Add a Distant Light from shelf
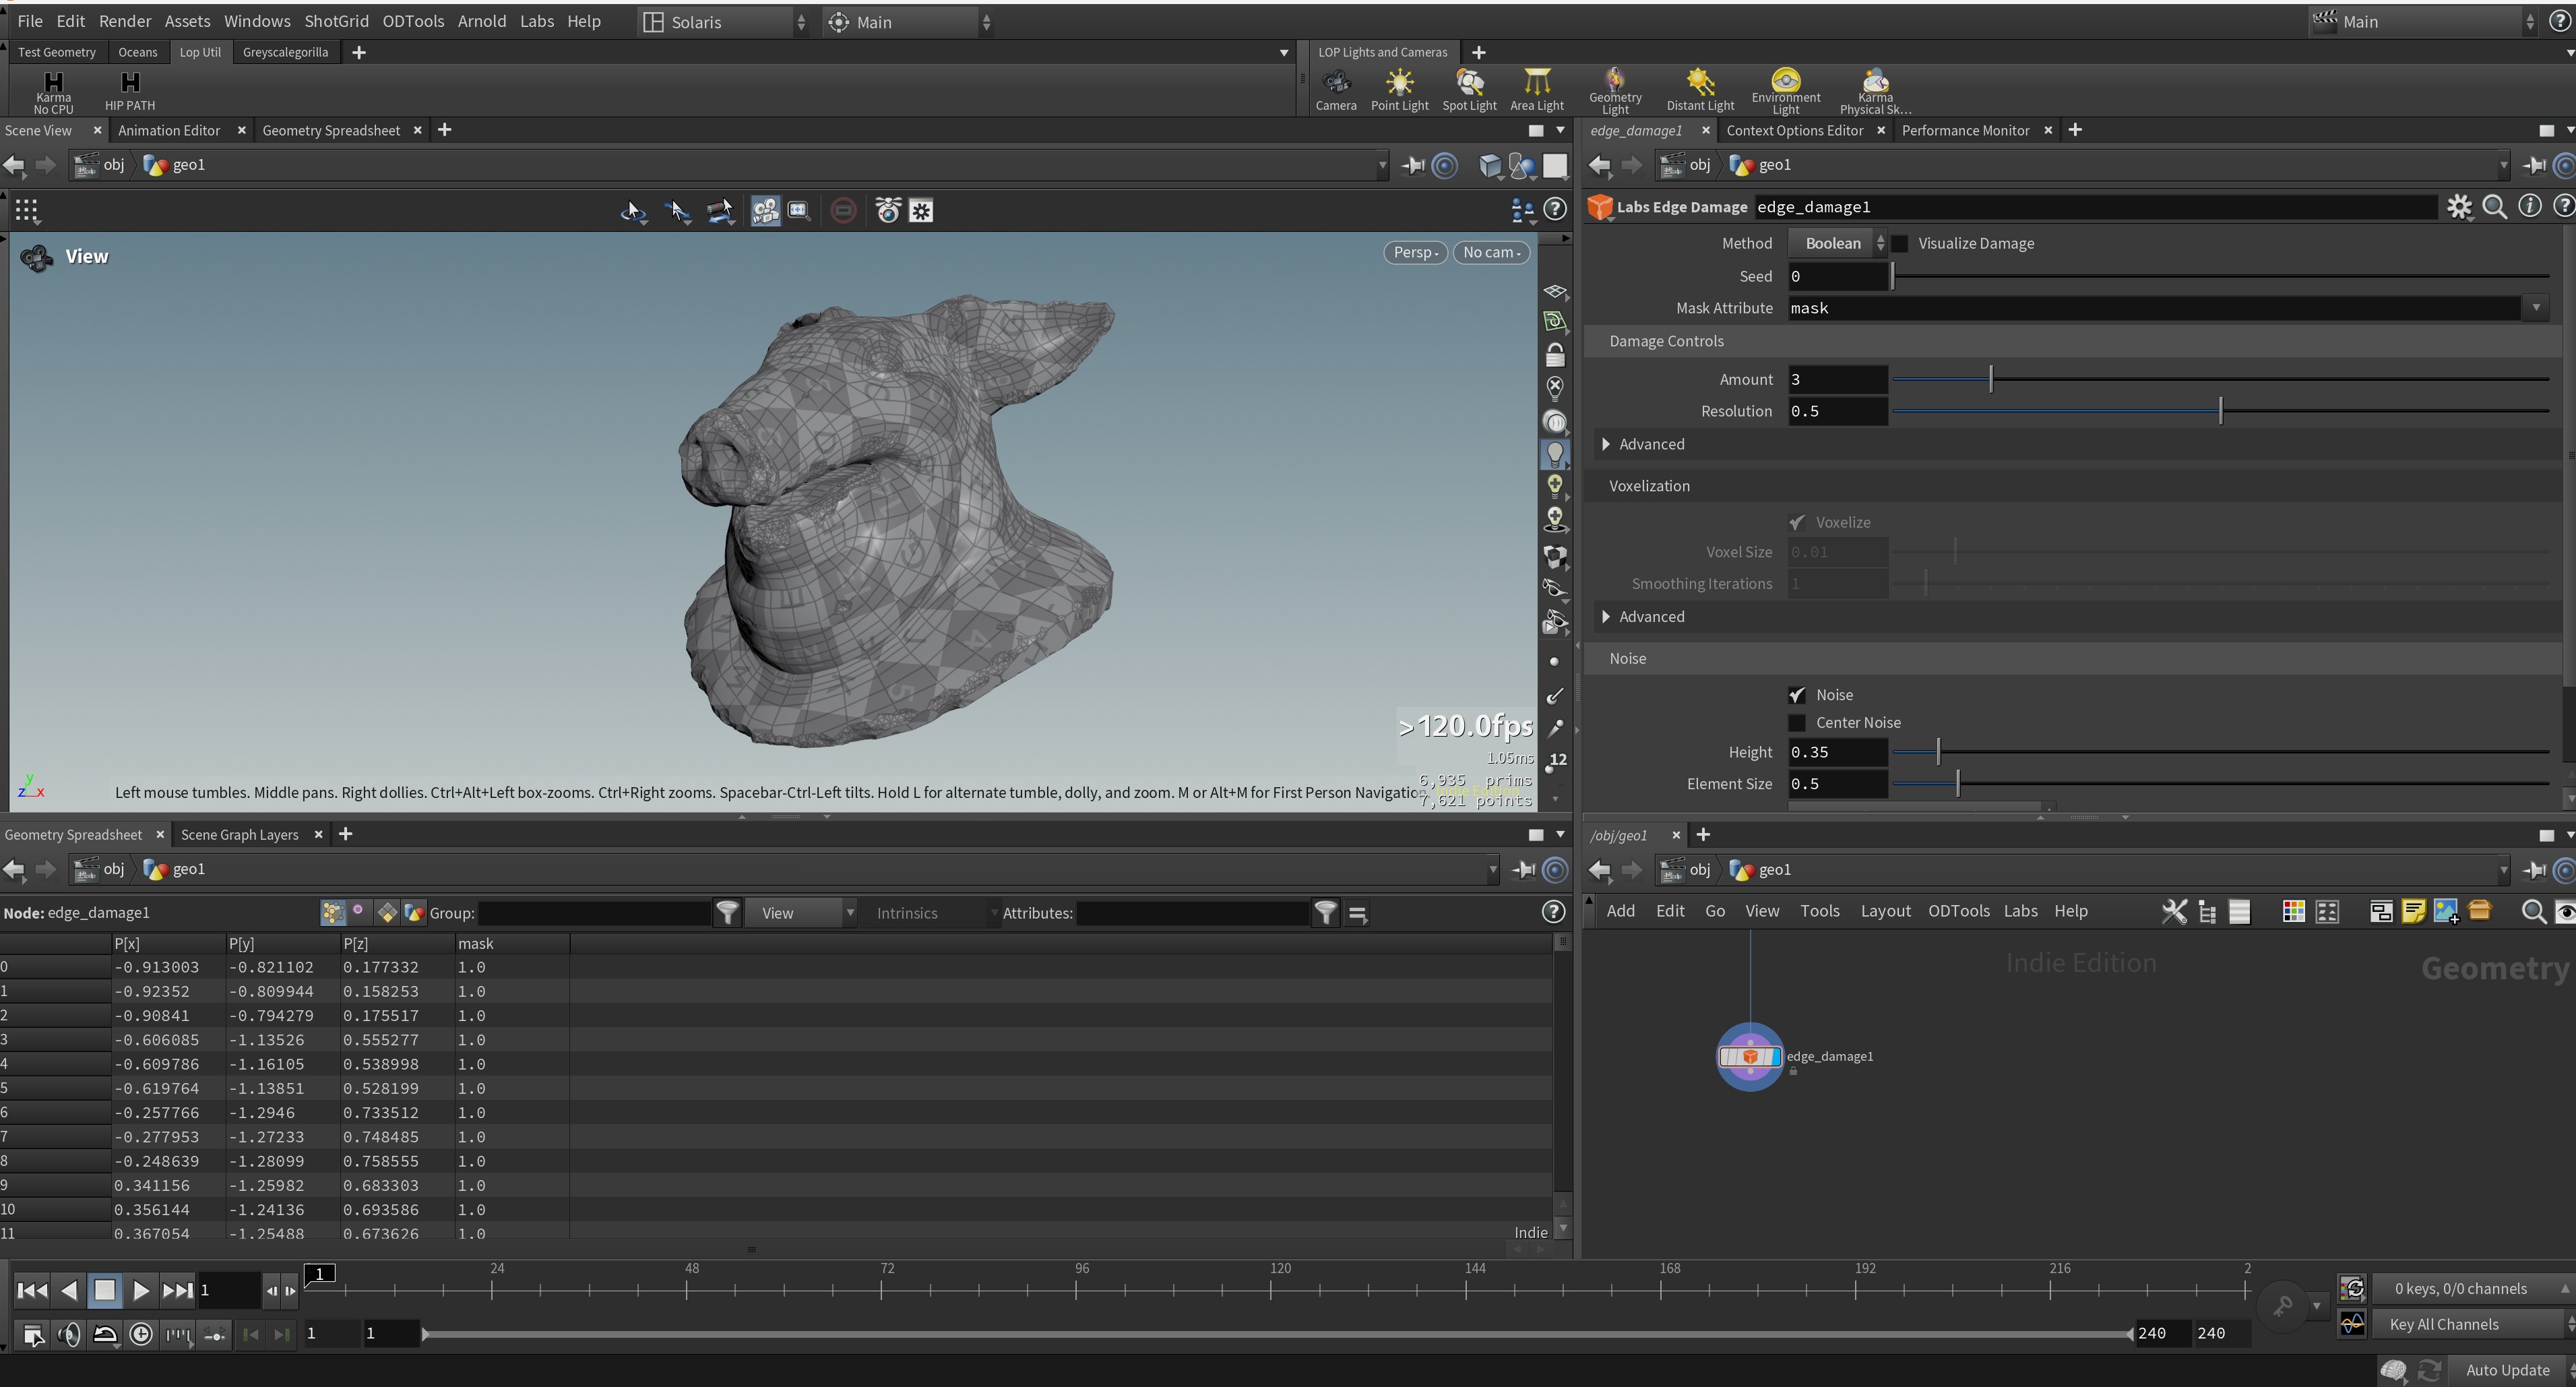 coord(1700,89)
